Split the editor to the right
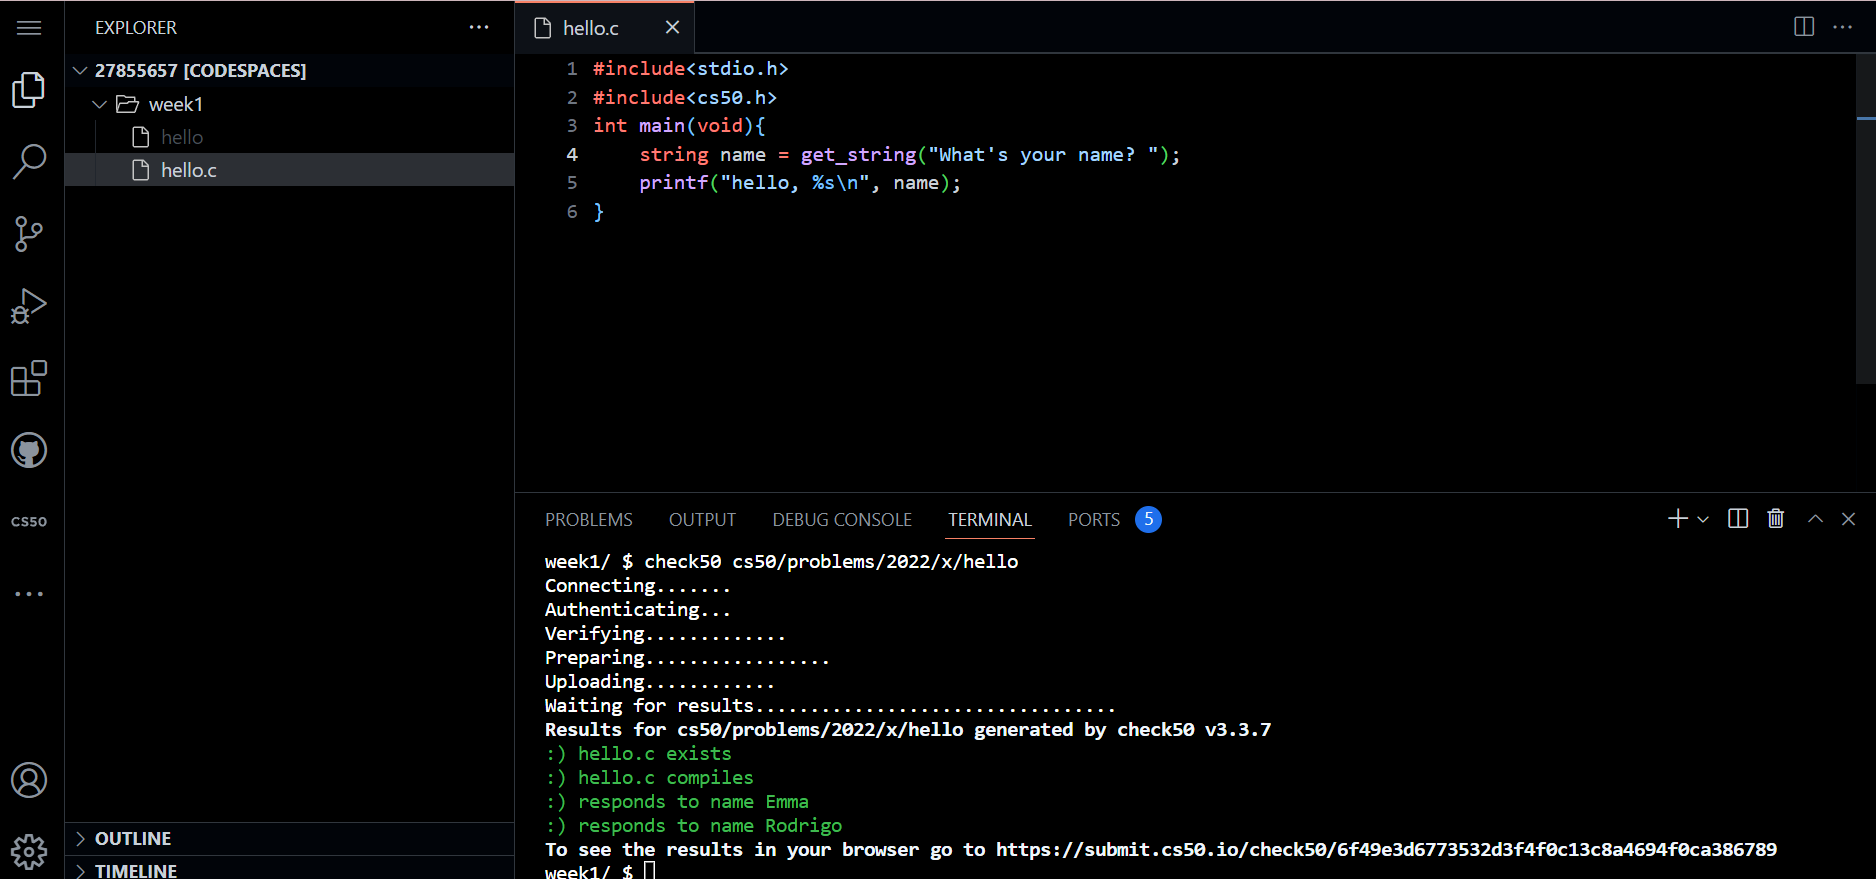This screenshot has width=1876, height=879. 1804,27
